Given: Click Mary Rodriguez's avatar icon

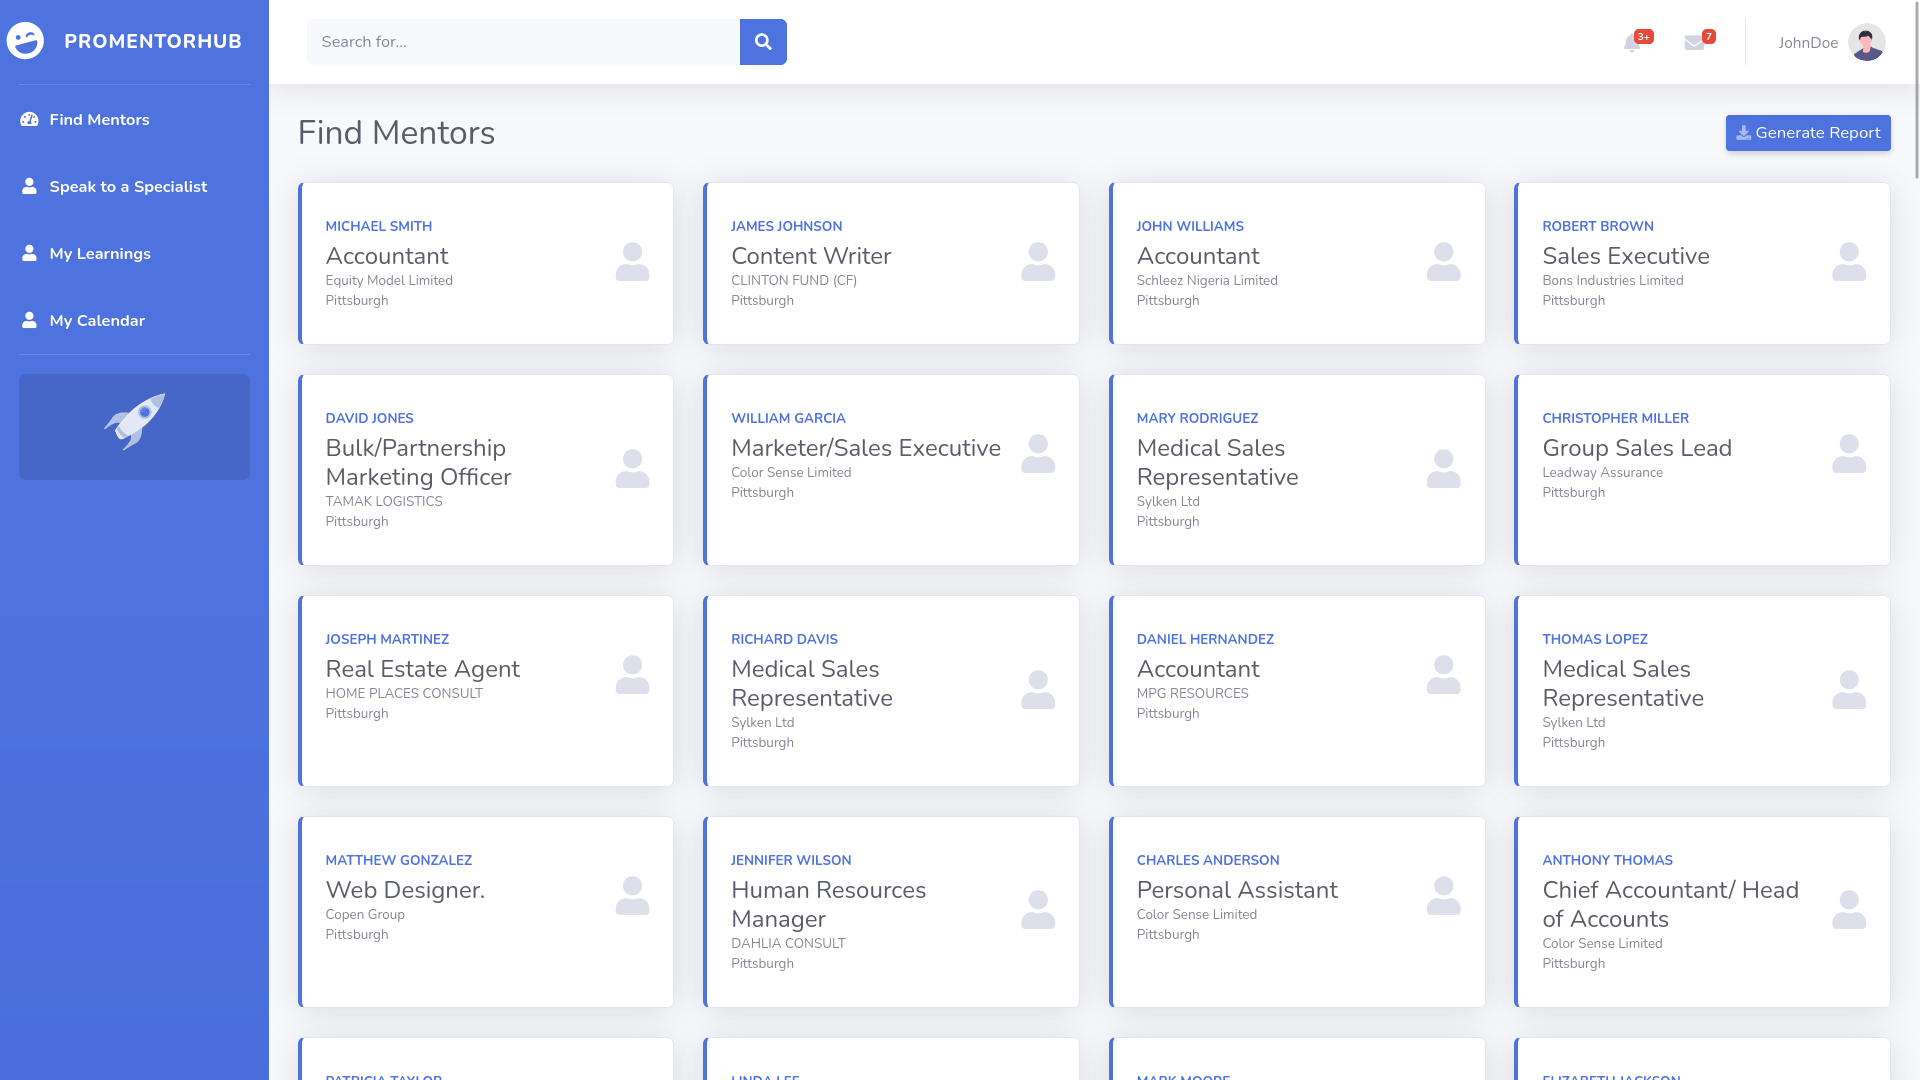Looking at the screenshot, I should (1443, 469).
